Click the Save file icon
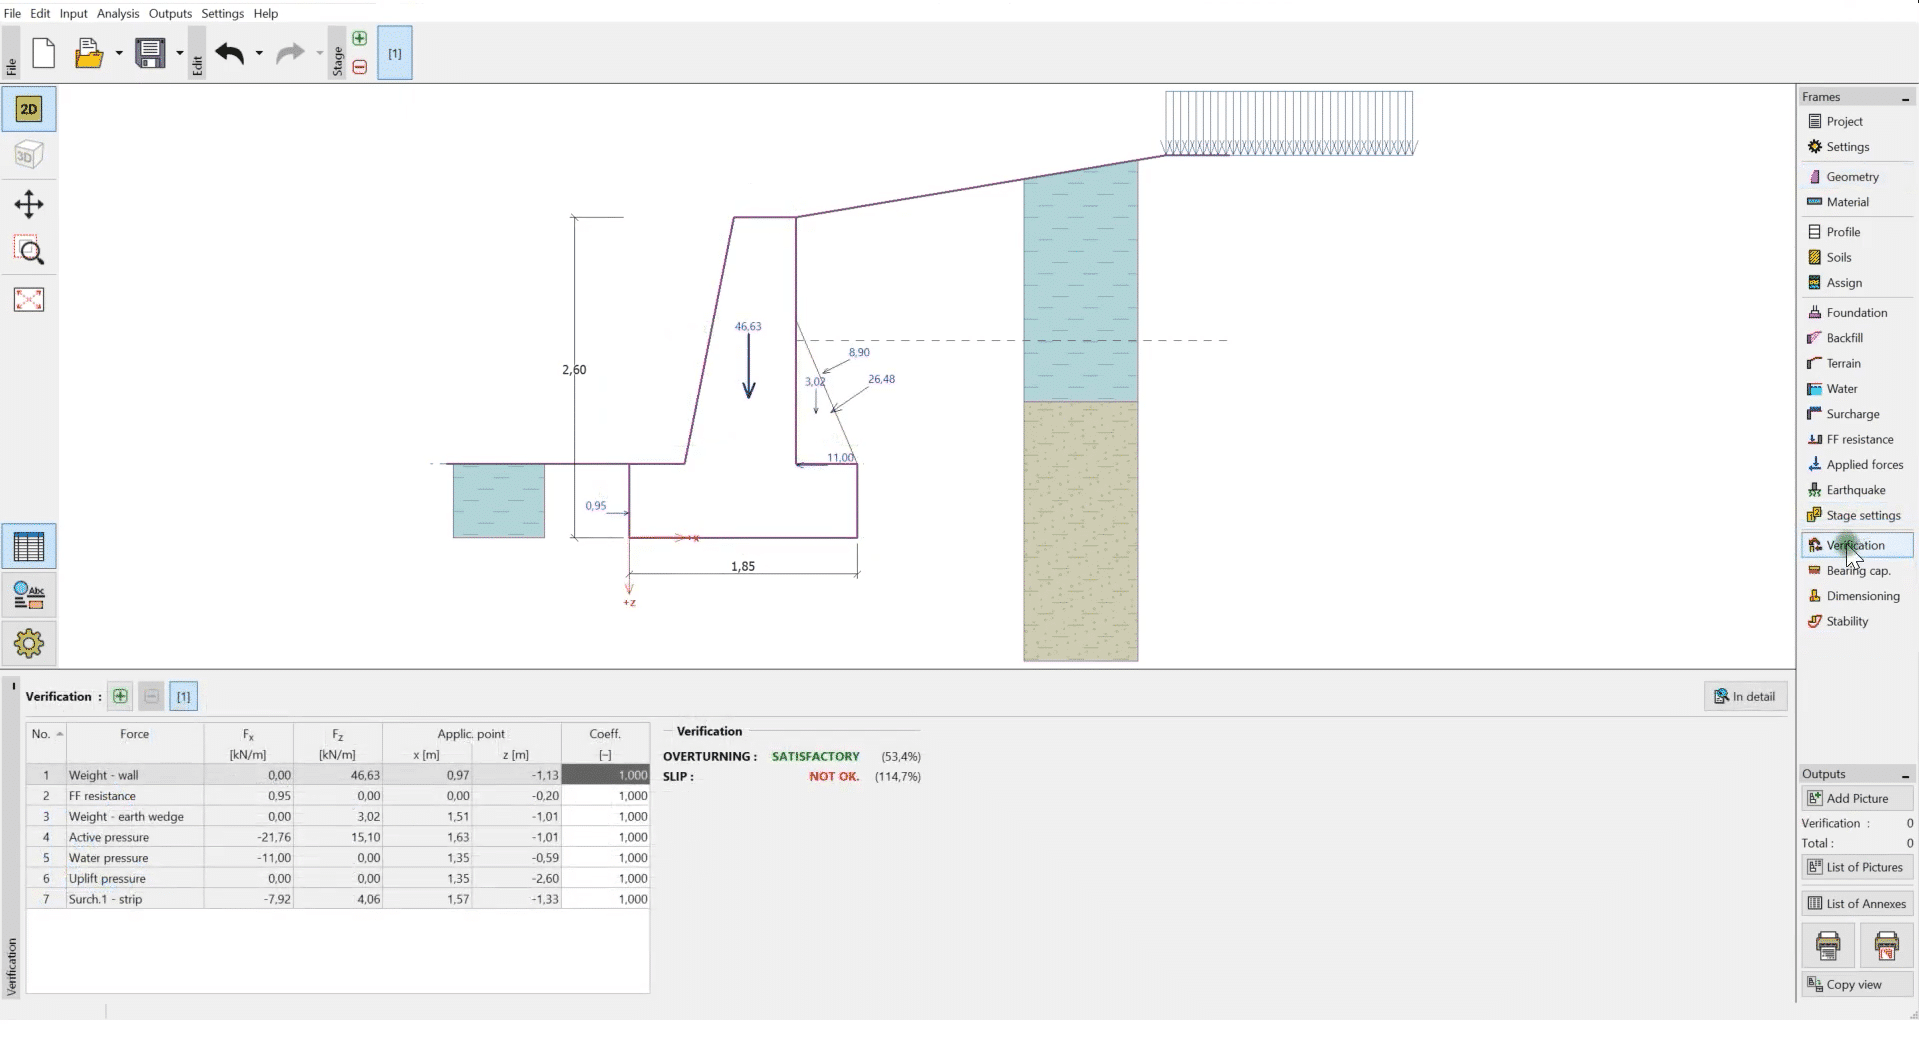The height and width of the screenshot is (1039, 1919). pos(150,53)
